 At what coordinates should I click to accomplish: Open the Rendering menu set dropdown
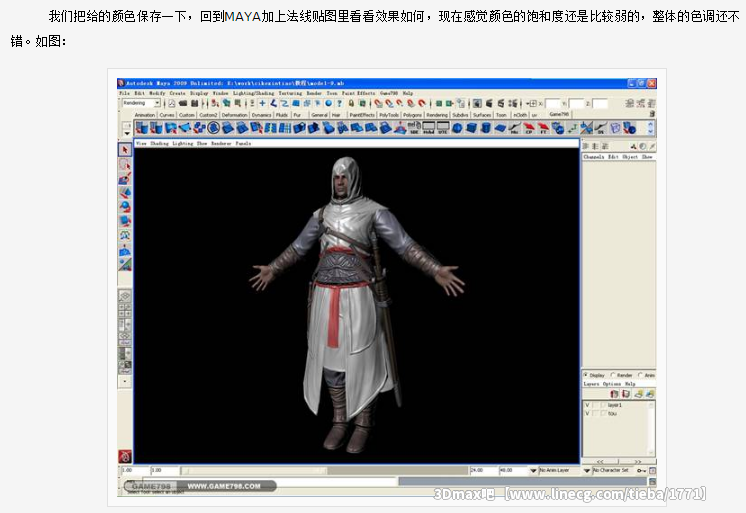click(x=157, y=103)
